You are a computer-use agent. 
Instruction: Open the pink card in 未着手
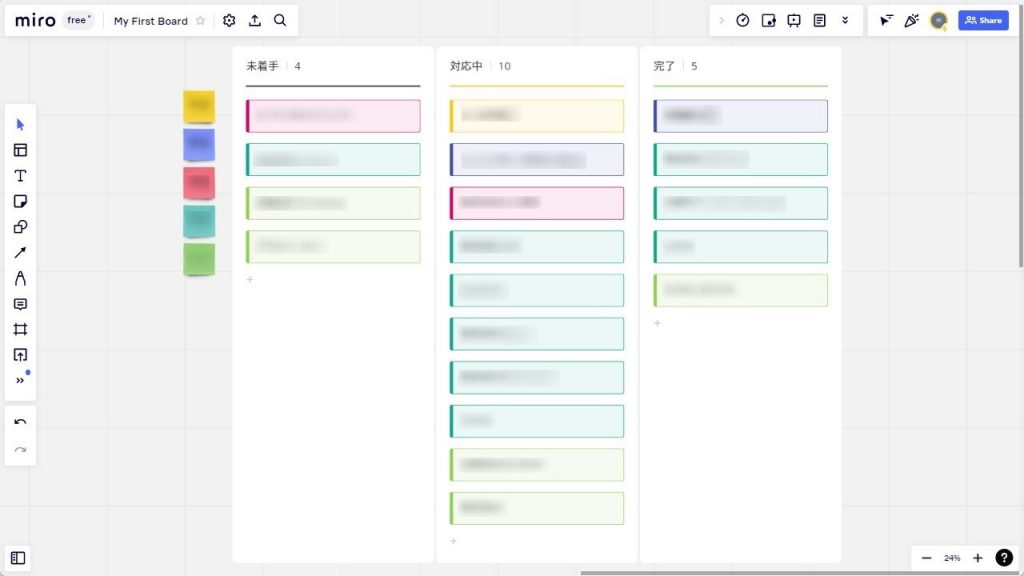click(333, 116)
